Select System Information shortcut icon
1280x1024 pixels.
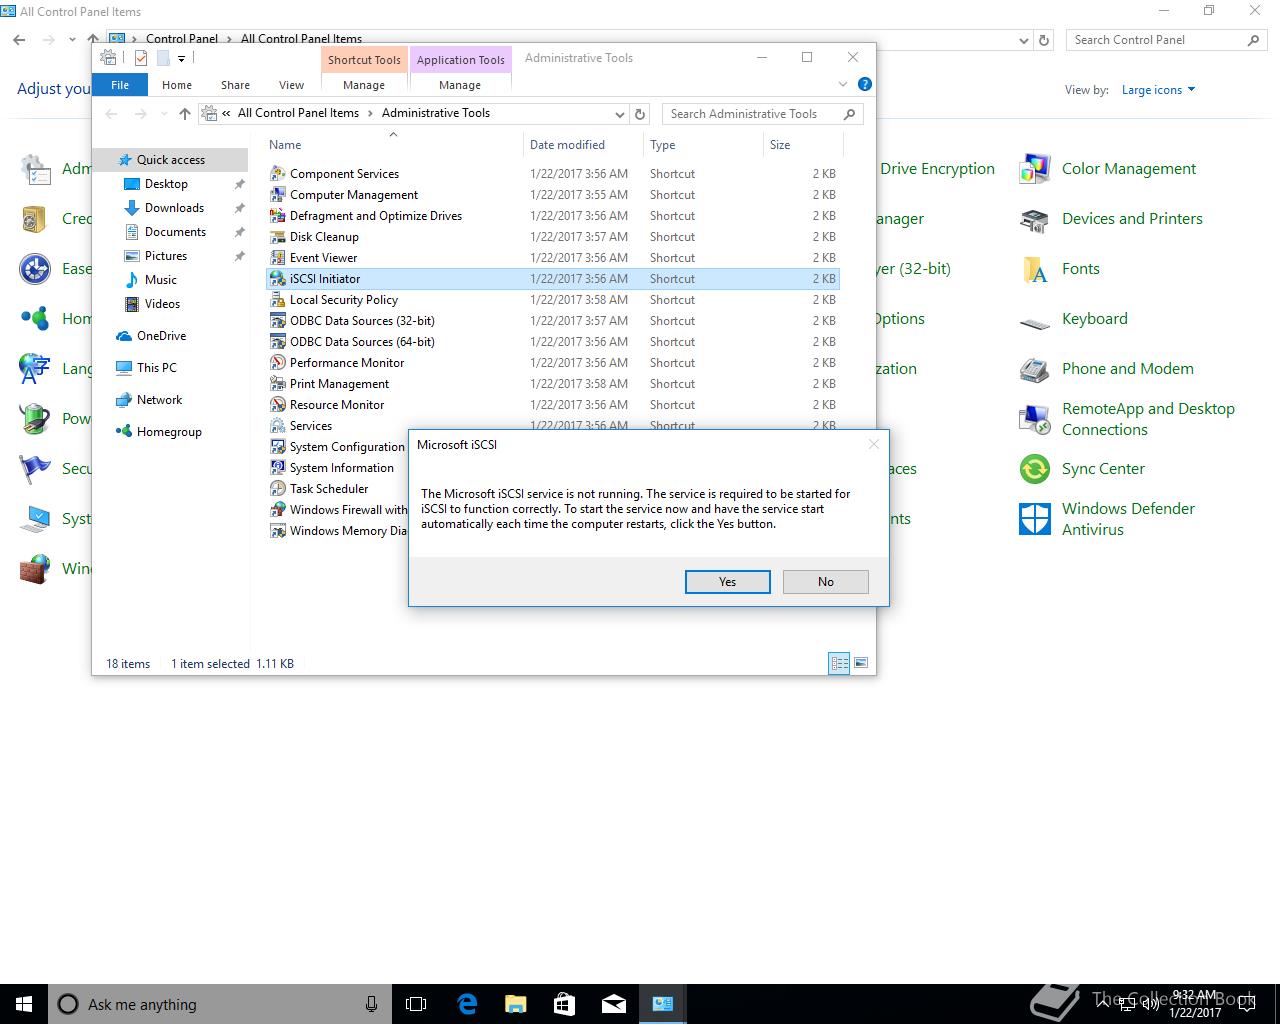click(278, 468)
